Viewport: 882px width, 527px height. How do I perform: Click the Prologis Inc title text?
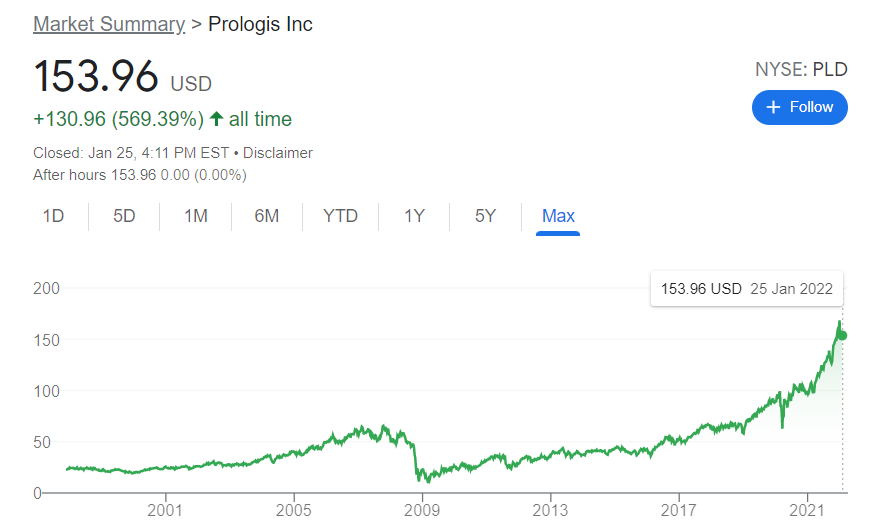coord(260,24)
